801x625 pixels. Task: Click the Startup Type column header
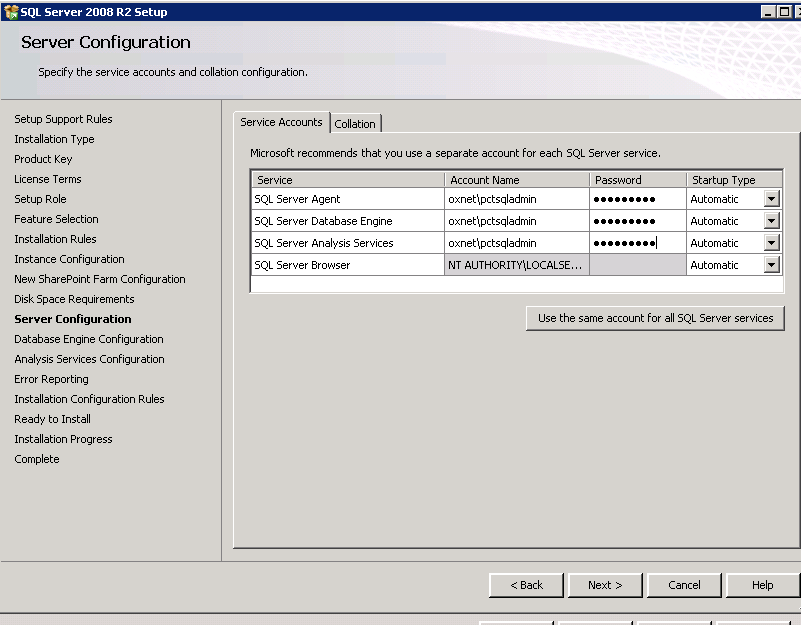734,180
